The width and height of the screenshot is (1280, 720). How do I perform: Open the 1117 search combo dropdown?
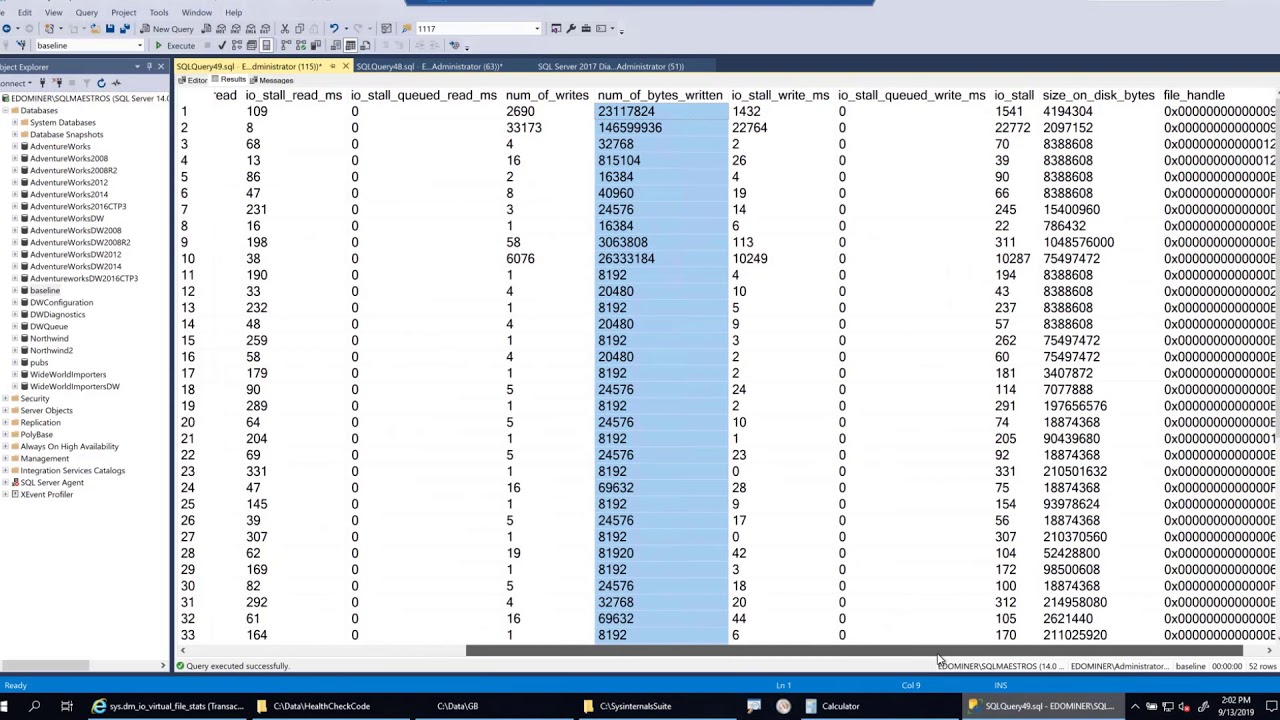[537, 28]
